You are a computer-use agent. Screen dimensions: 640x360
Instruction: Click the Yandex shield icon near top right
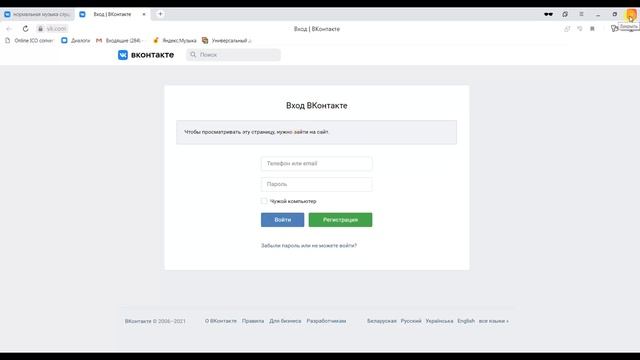click(x=614, y=29)
